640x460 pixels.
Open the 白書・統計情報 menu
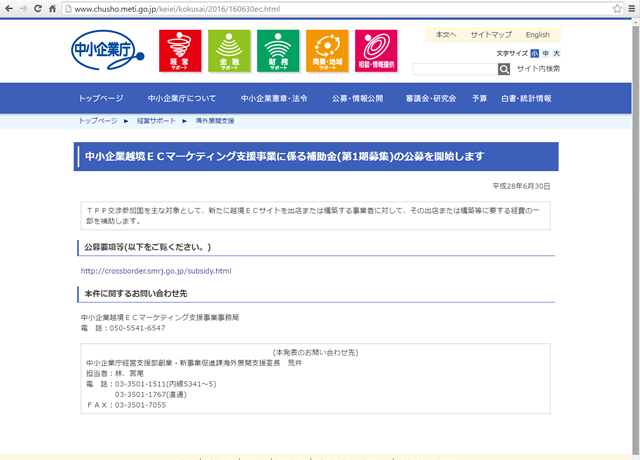pyautogui.click(x=526, y=99)
